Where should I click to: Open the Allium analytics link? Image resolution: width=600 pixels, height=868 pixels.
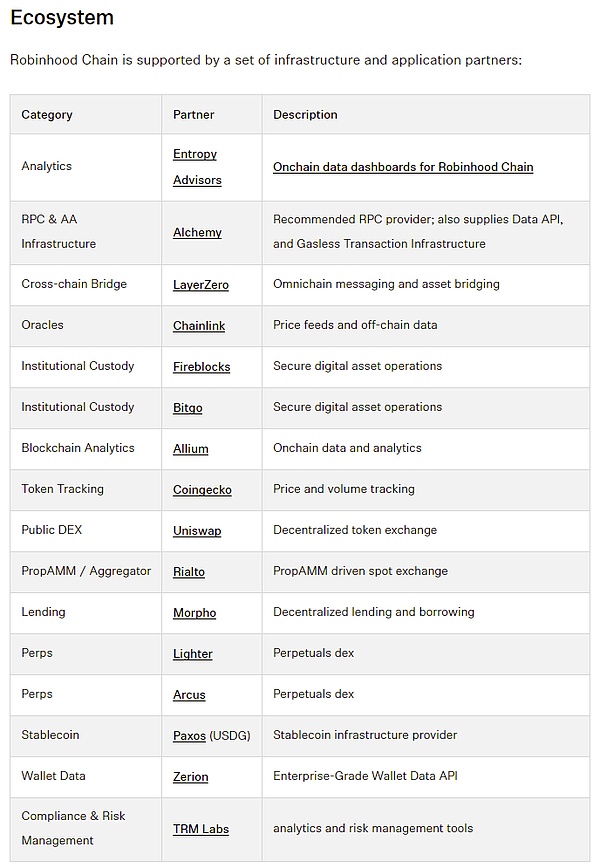190,448
